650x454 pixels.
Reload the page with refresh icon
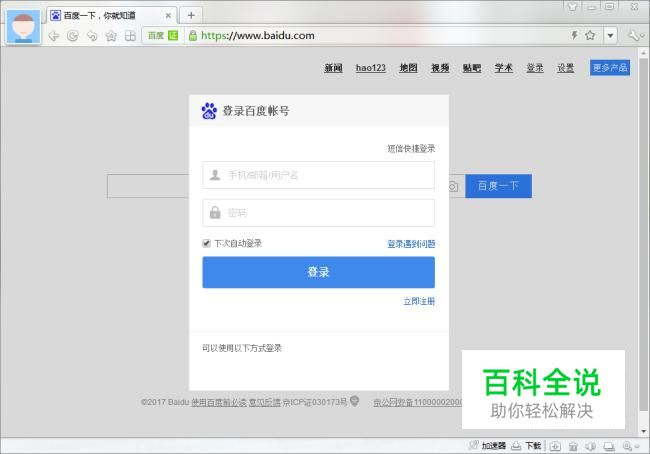click(73, 36)
